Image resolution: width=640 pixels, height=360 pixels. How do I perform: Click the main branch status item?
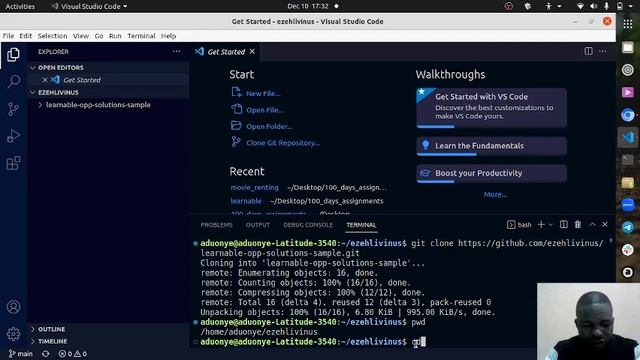pos(20,354)
